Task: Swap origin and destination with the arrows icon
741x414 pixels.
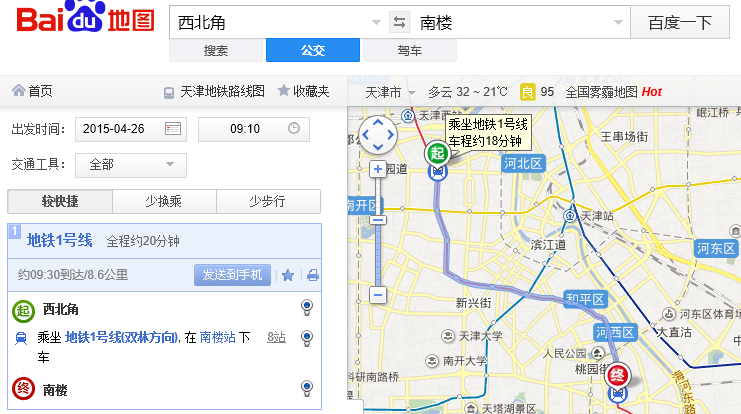Action: (x=399, y=22)
